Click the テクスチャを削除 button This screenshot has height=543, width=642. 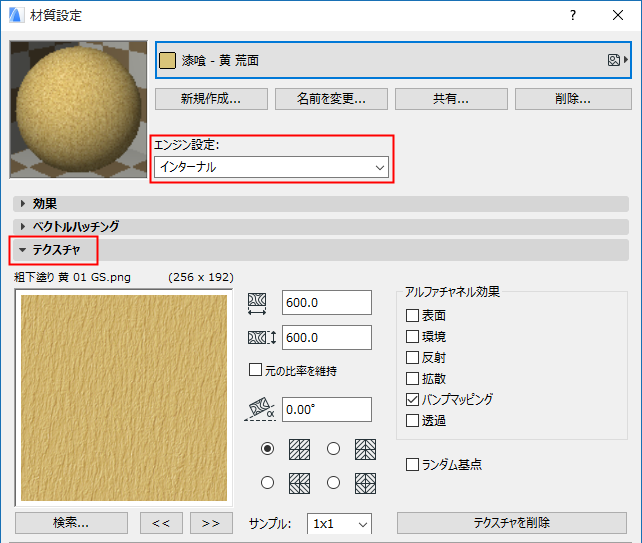(x=512, y=523)
